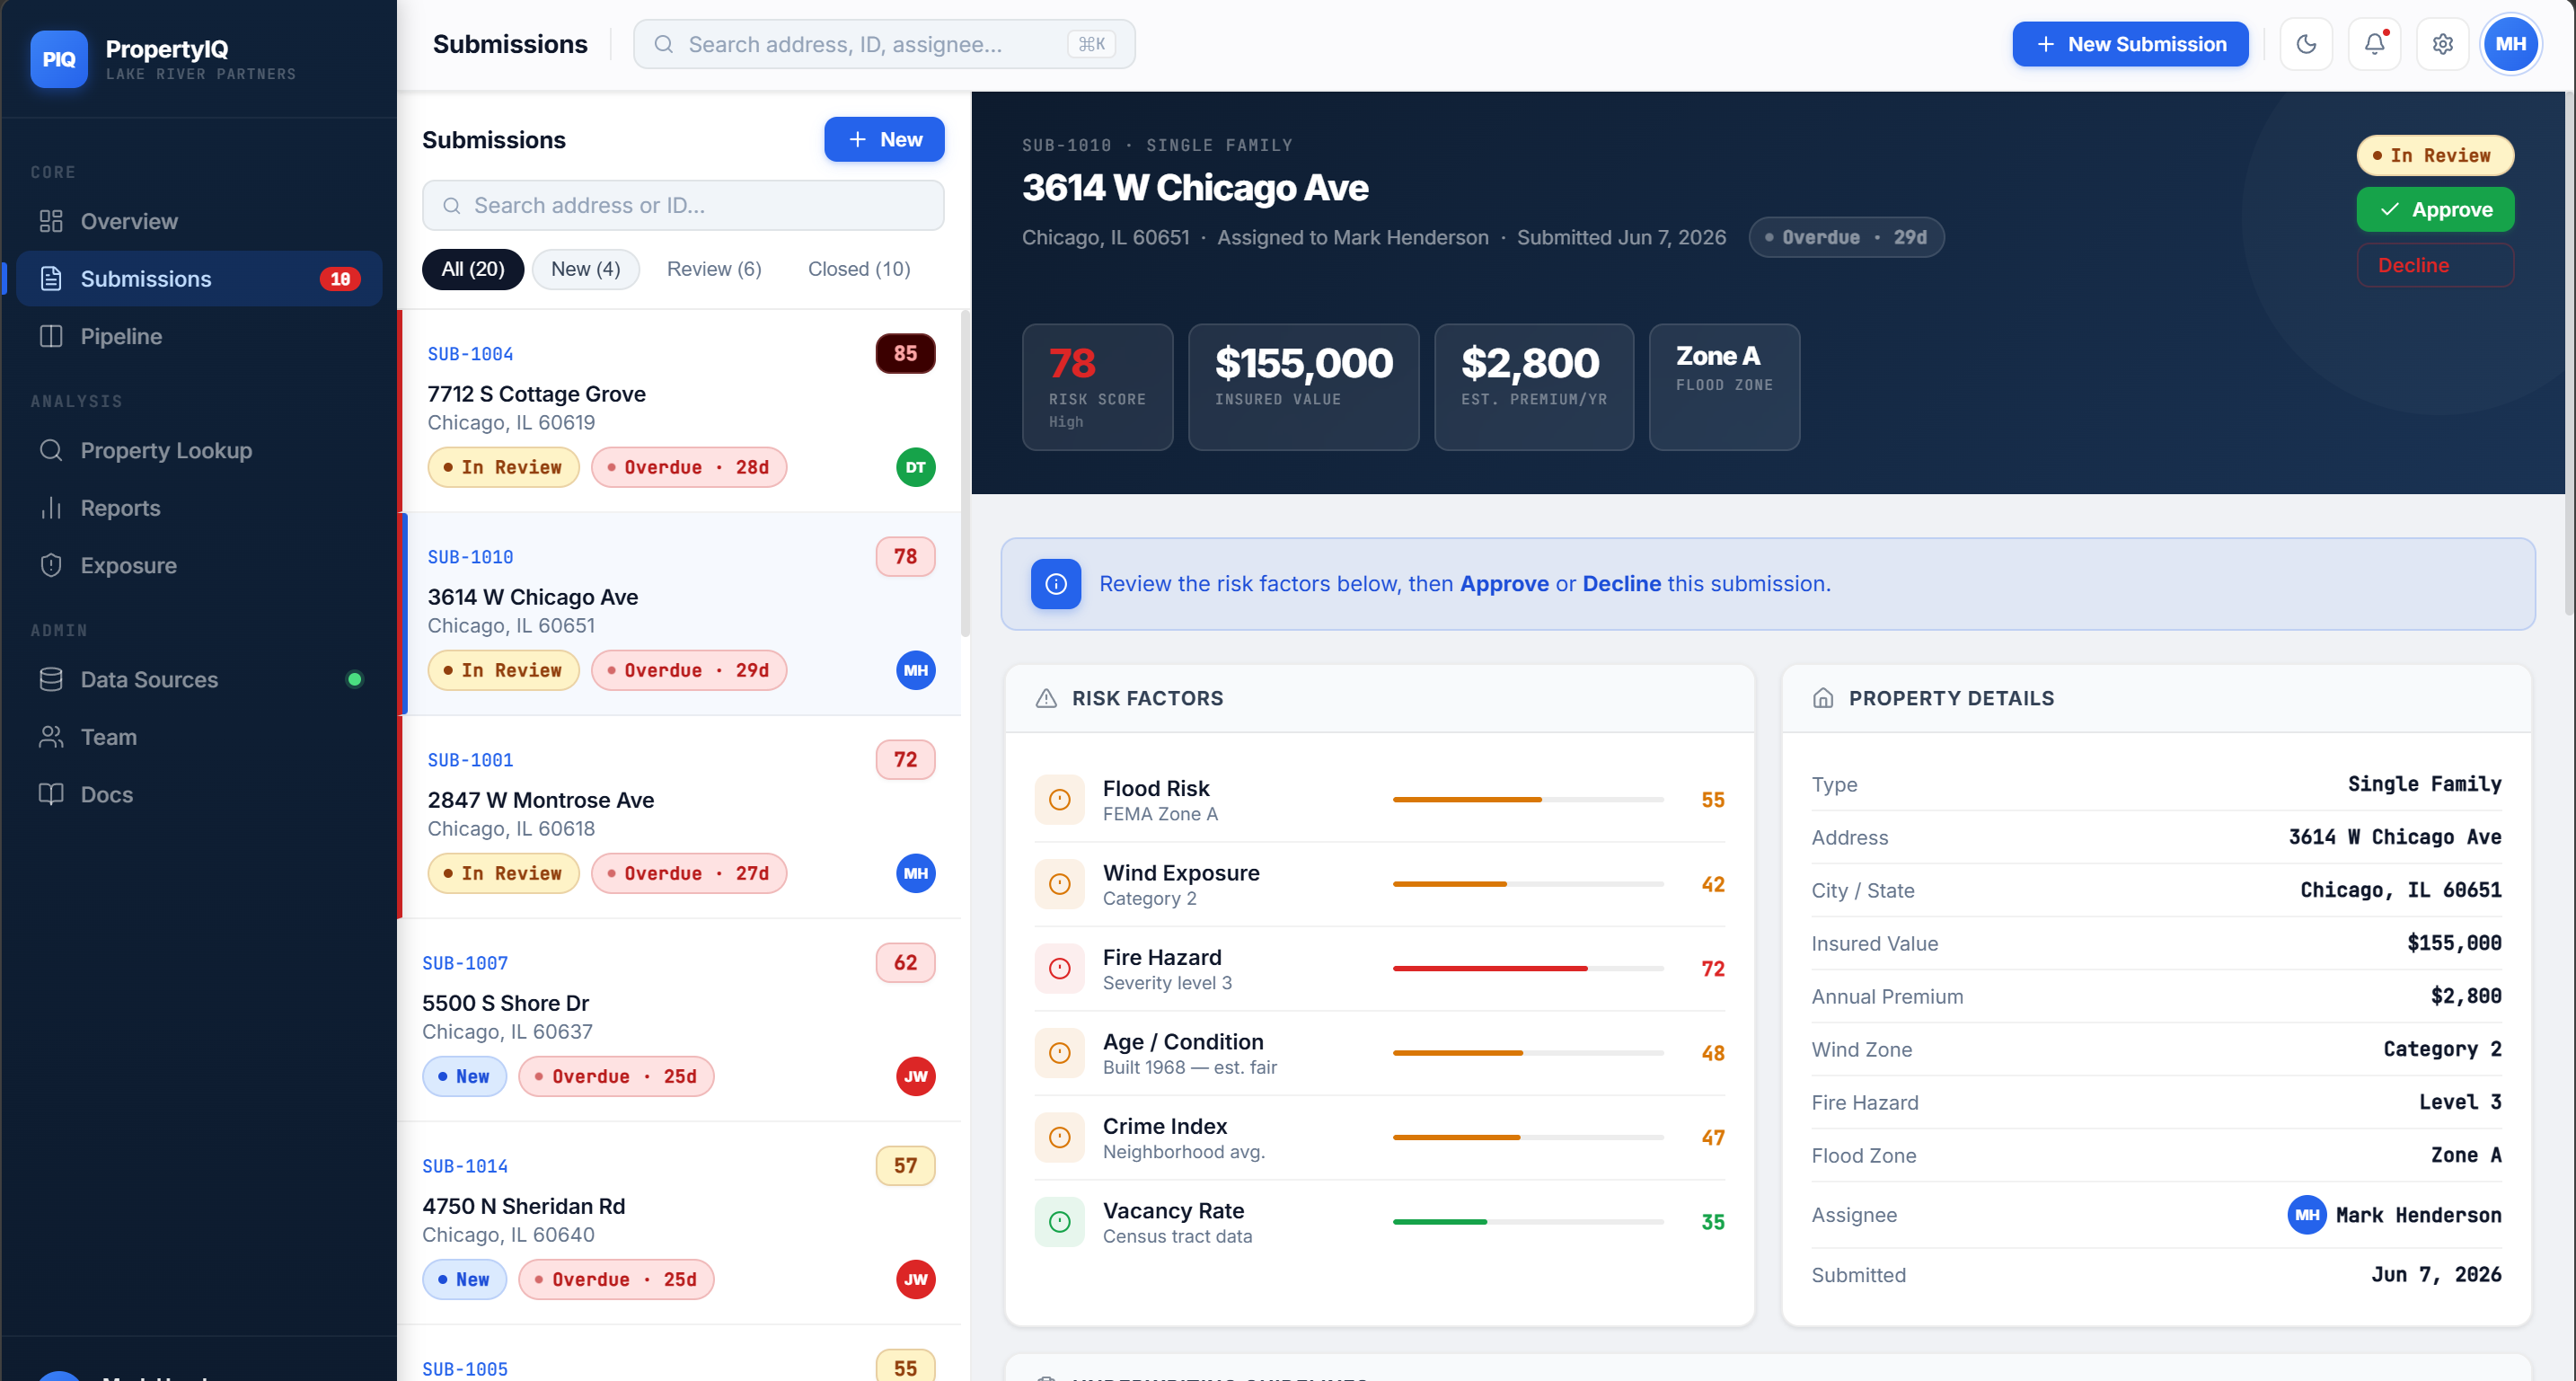Click the Property Details house icon
The image size is (2576, 1381).
1823,698
